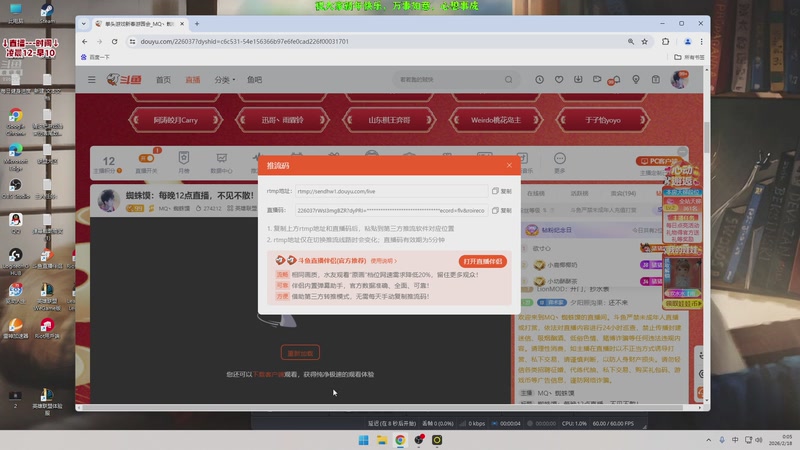The height and width of the screenshot is (450, 800).
Task: Expand the system tray hidden icons chevron
Action: [x=709, y=440]
